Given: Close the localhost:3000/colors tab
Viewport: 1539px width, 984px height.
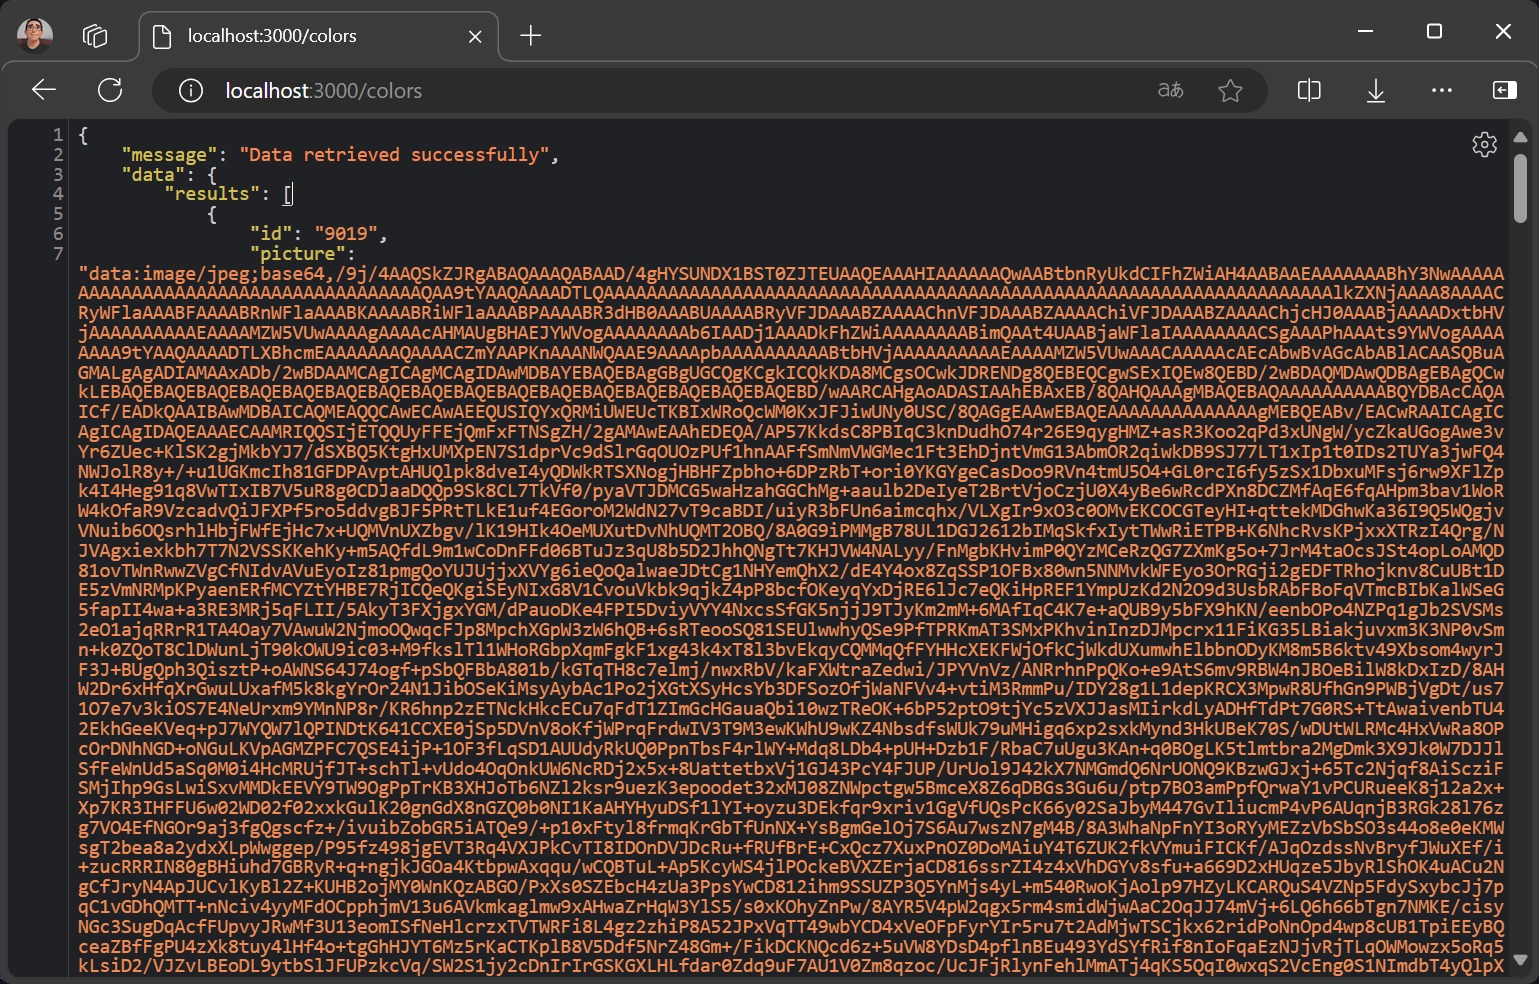Looking at the screenshot, I should pyautogui.click(x=475, y=36).
